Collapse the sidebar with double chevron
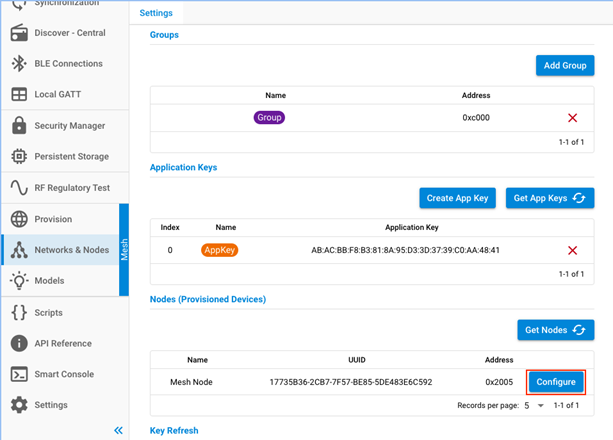Screen dimensions: 613x440 118,430
